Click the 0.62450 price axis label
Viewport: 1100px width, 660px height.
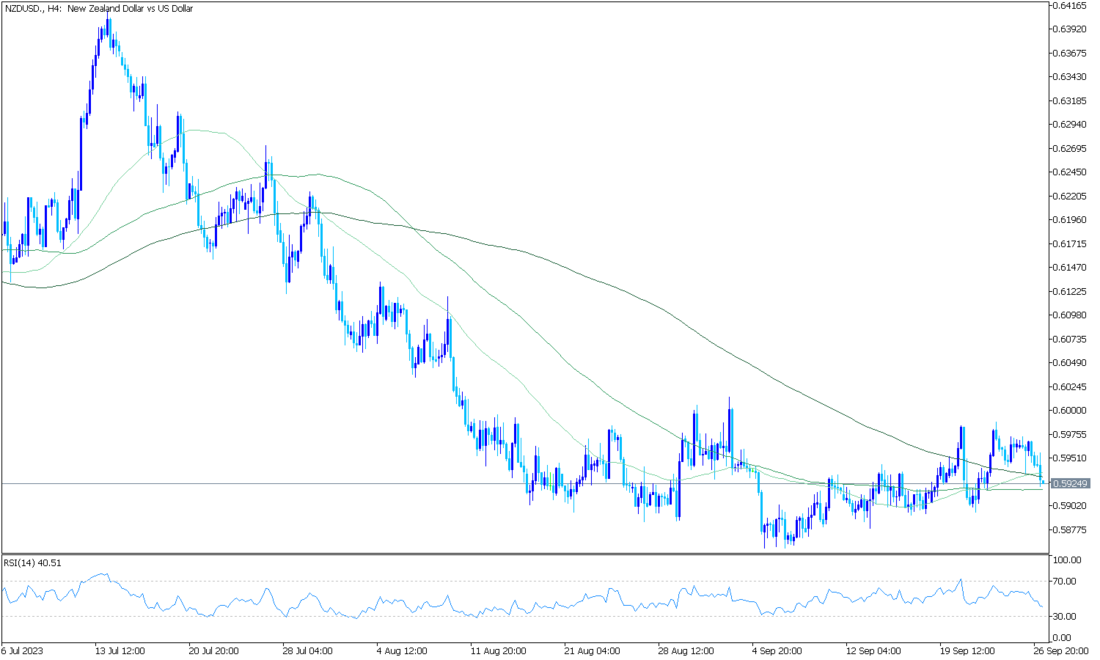(1071, 173)
